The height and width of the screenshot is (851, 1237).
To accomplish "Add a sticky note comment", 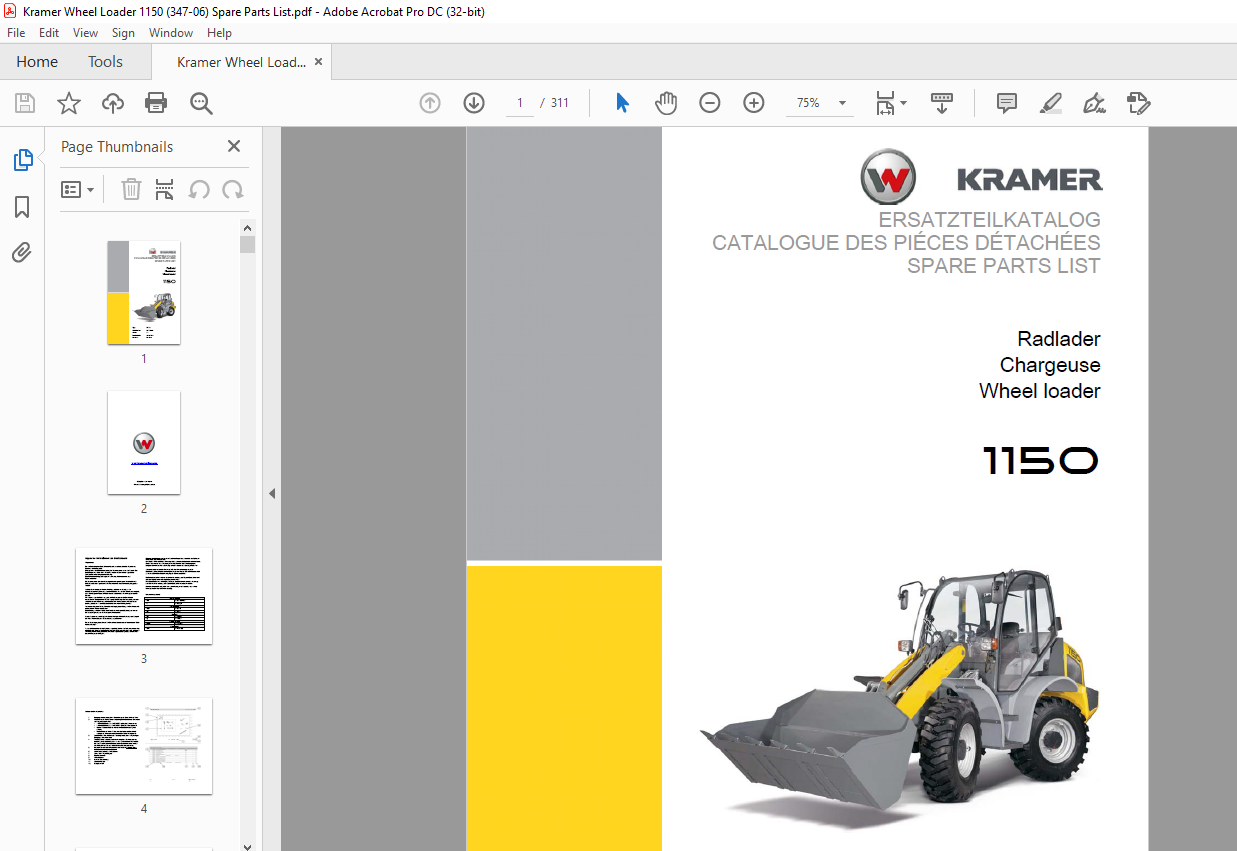I will tap(1007, 103).
